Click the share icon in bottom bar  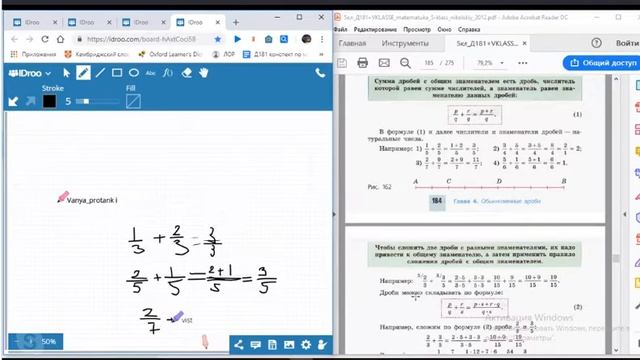239,345
